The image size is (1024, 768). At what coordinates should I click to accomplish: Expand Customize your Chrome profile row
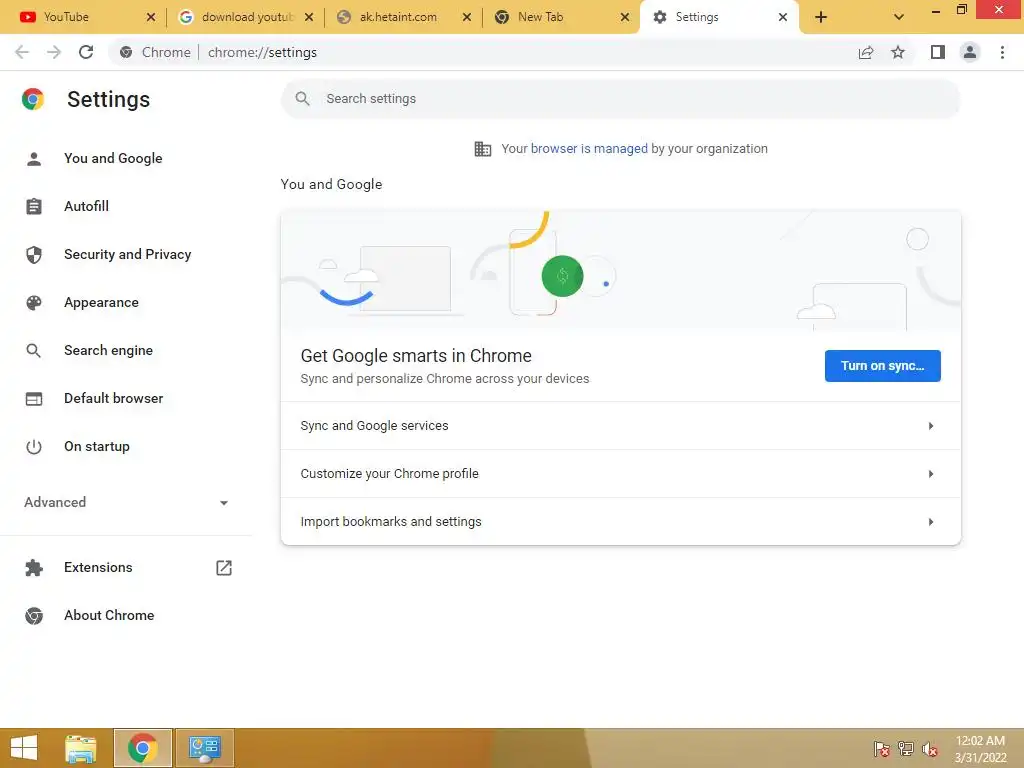click(x=620, y=473)
